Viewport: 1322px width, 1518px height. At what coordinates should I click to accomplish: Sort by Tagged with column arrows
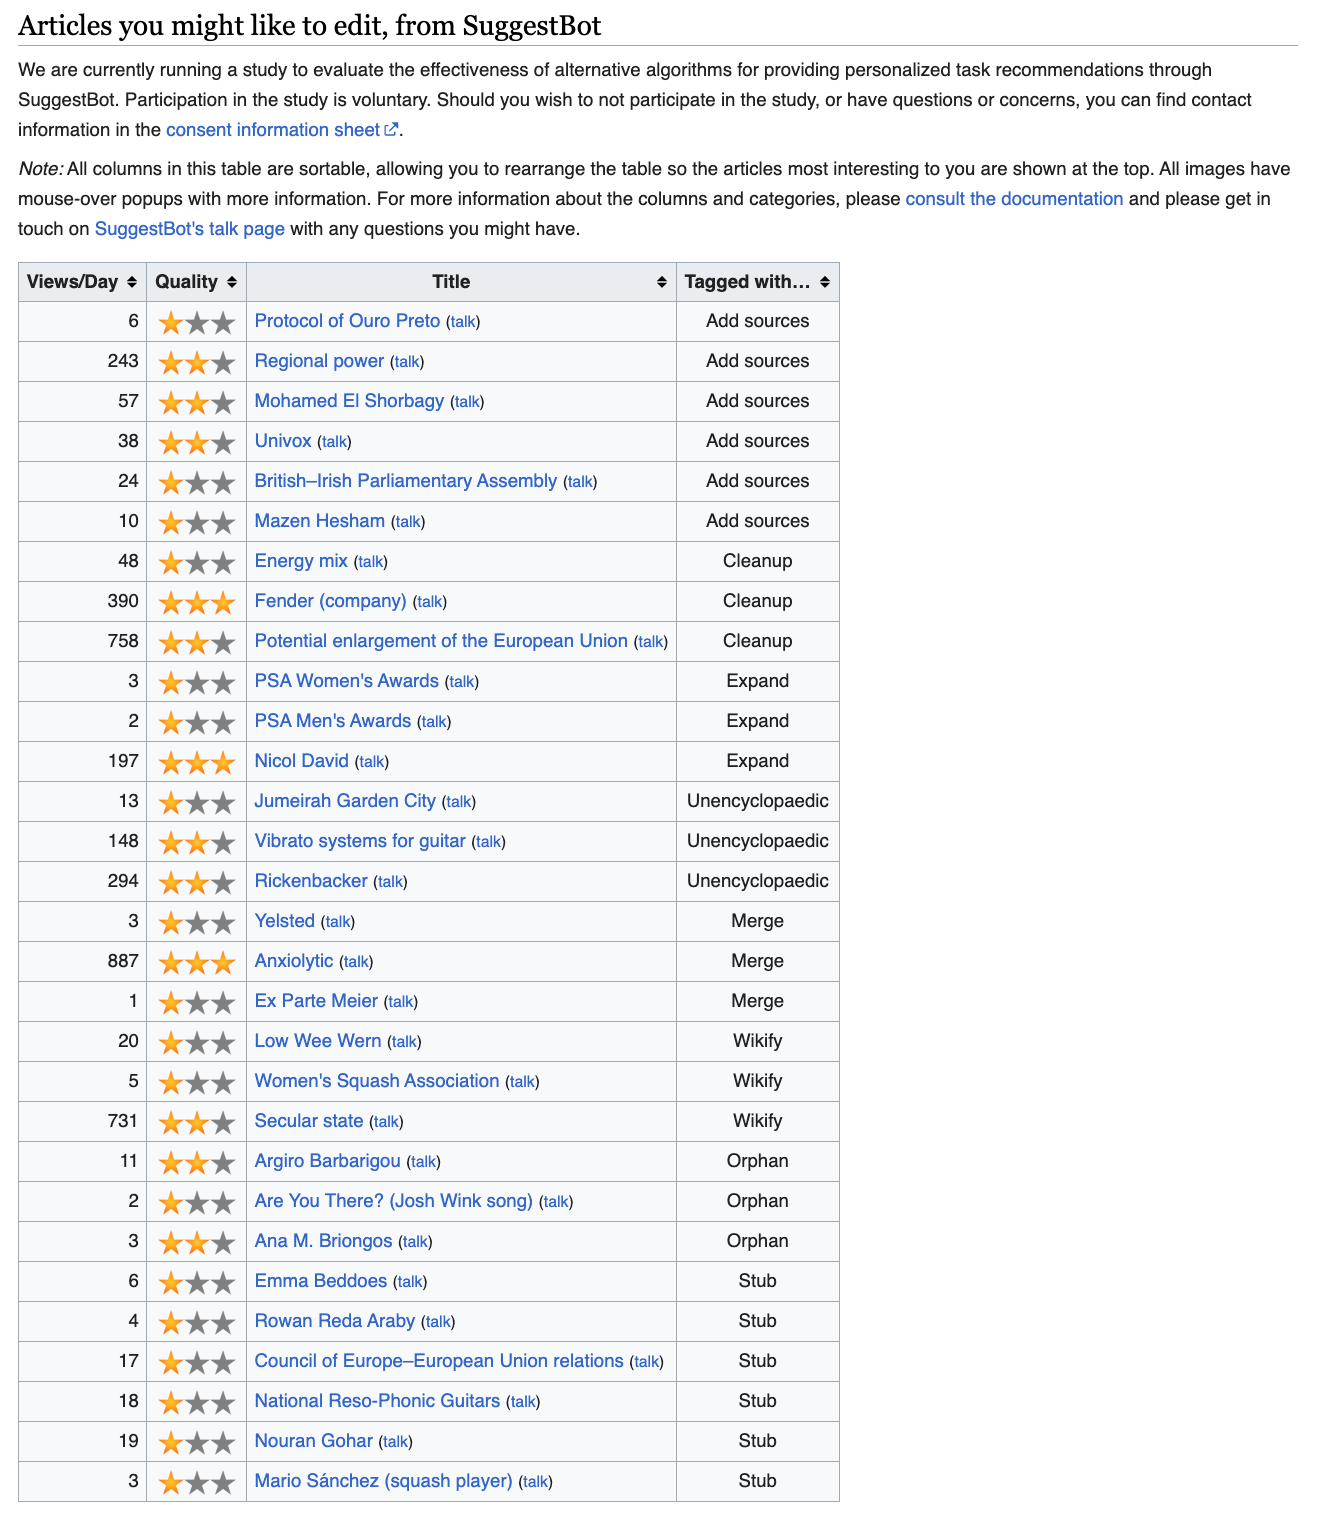[x=824, y=282]
